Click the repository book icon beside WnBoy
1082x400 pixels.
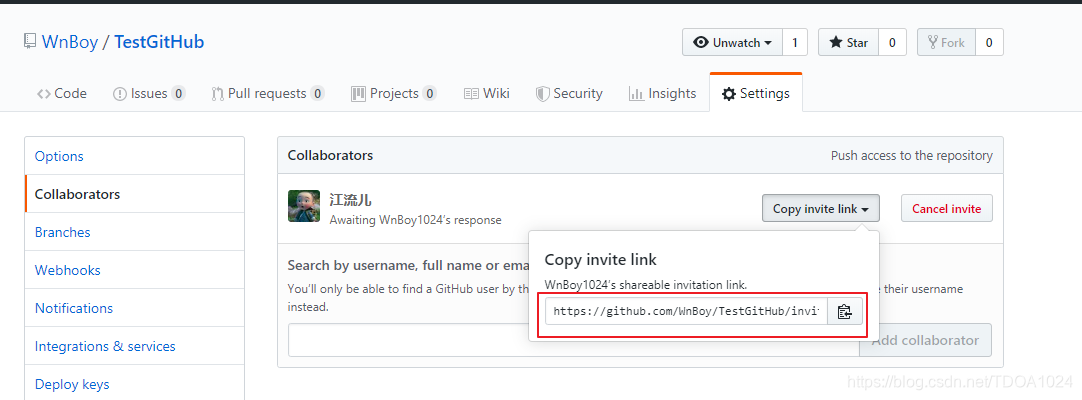(x=29, y=41)
